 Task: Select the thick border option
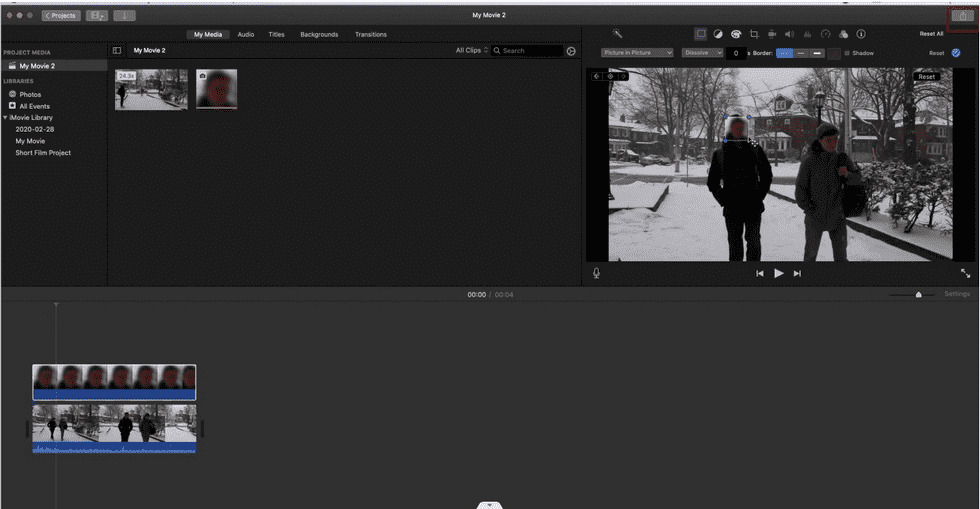coord(817,53)
